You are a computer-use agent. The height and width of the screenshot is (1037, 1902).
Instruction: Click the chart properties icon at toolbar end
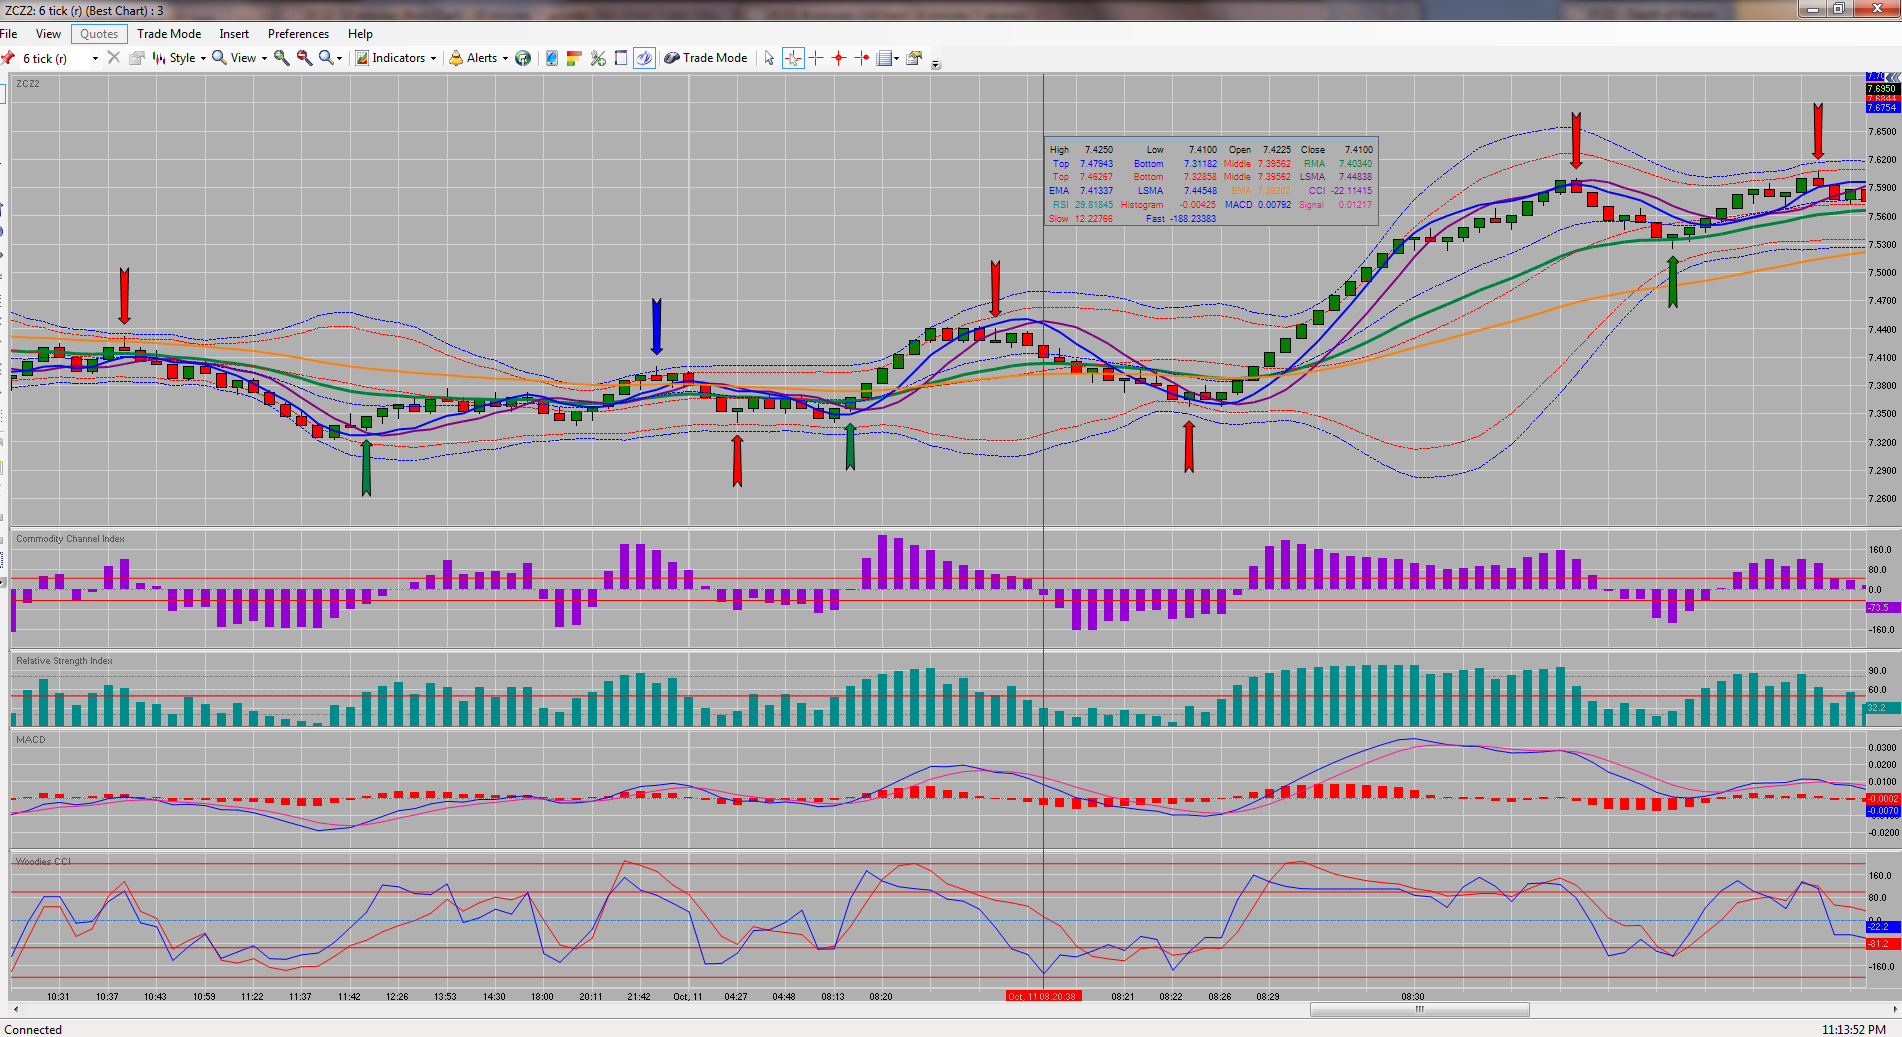[914, 58]
